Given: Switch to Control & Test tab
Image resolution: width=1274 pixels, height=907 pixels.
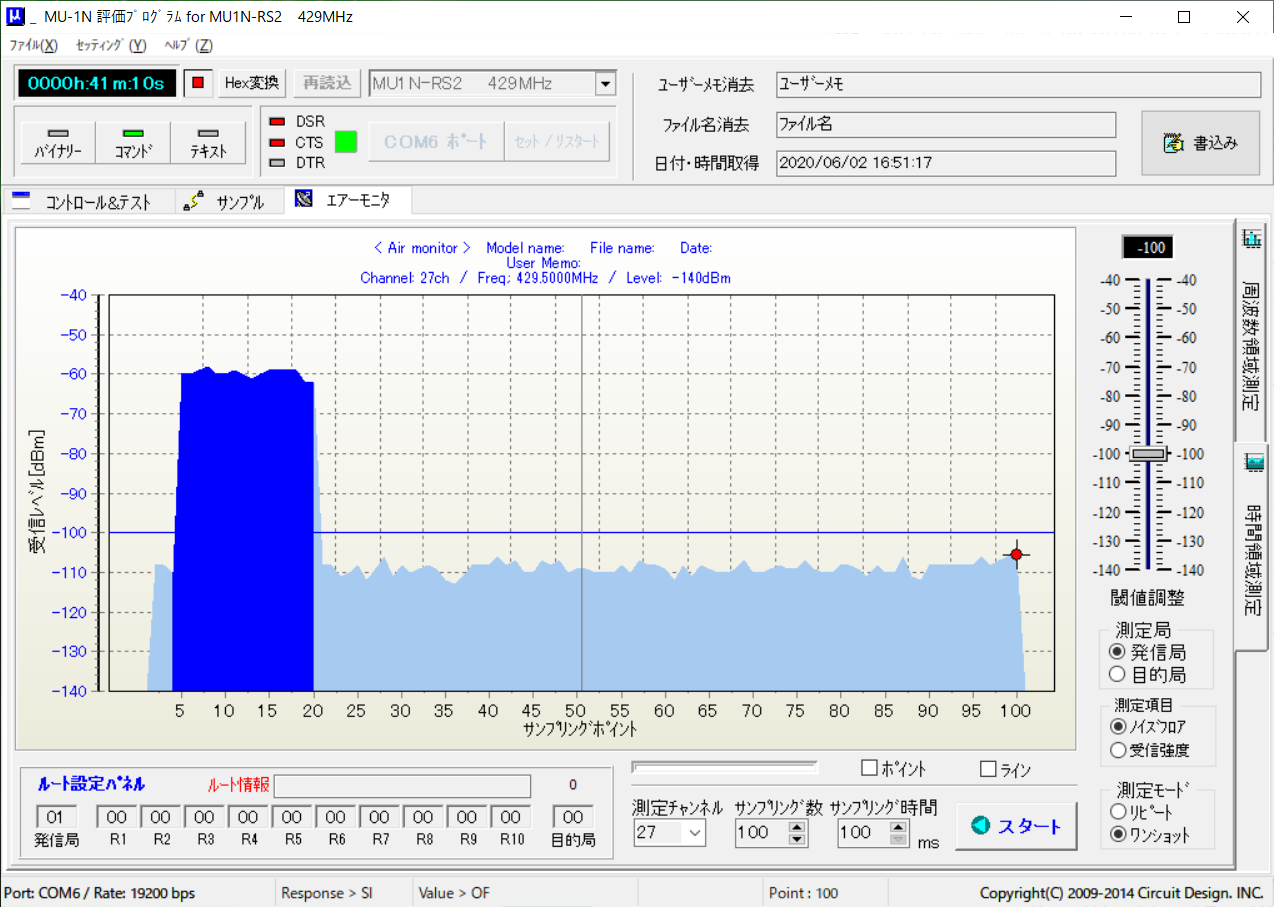Looking at the screenshot, I should (x=87, y=202).
